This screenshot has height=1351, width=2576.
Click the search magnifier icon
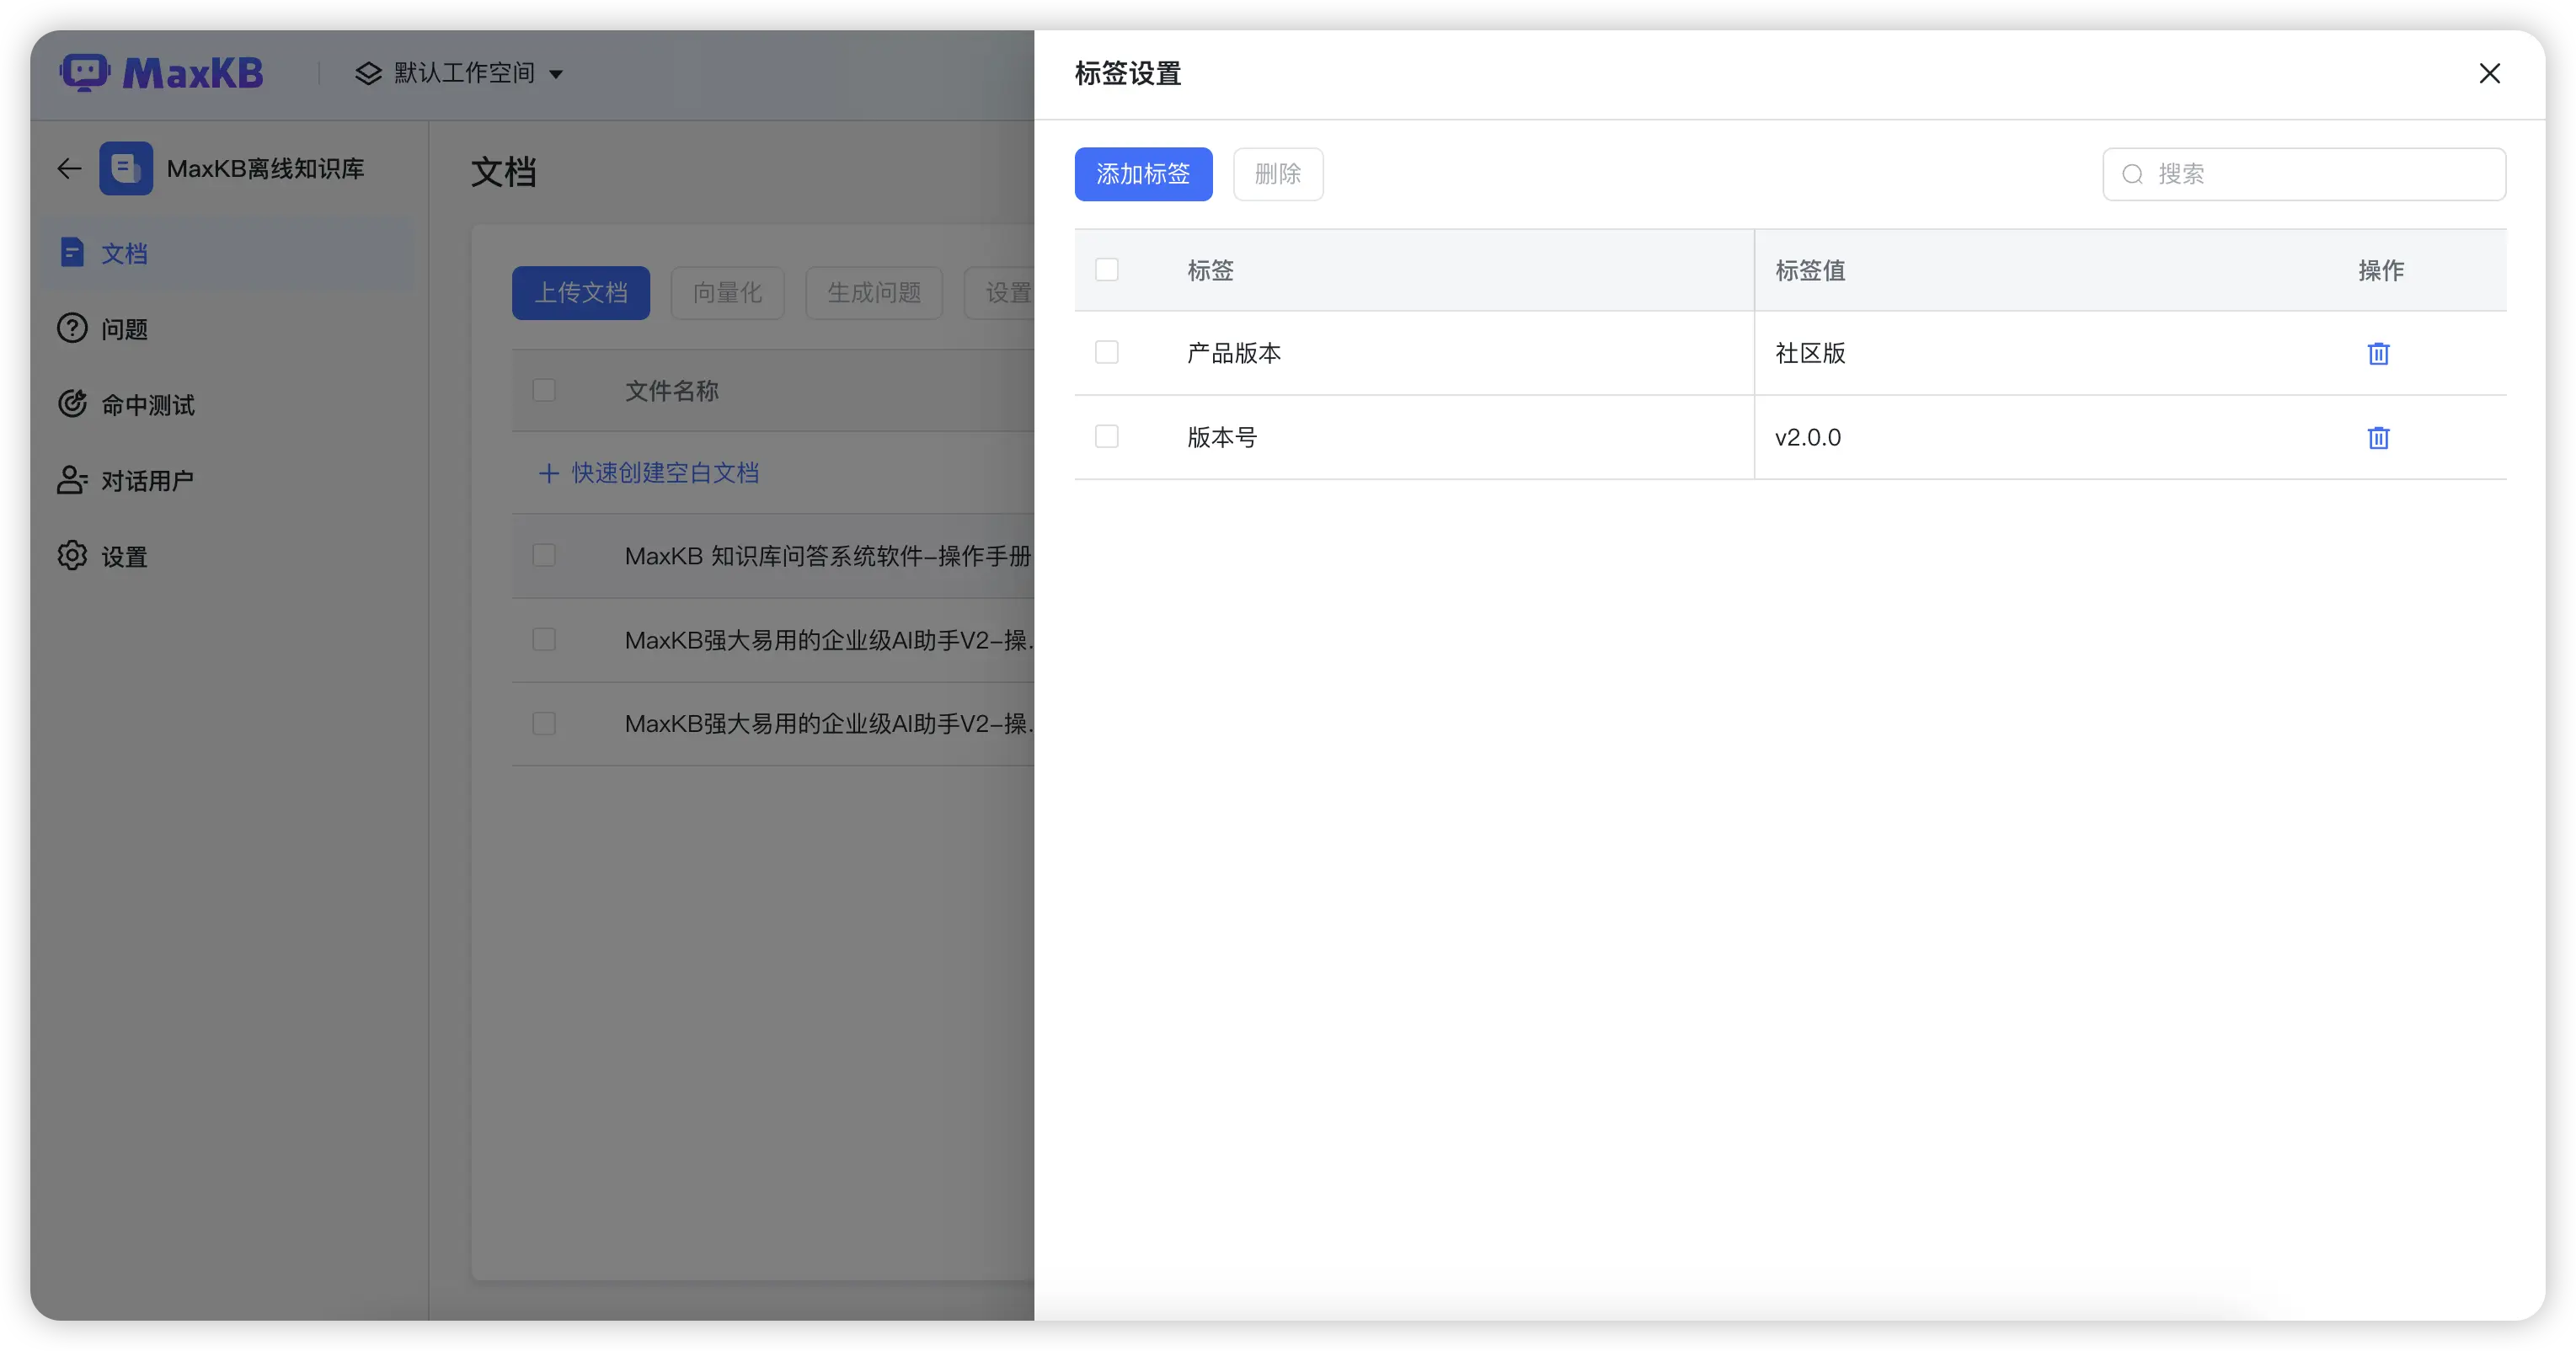pyautogui.click(x=2132, y=174)
